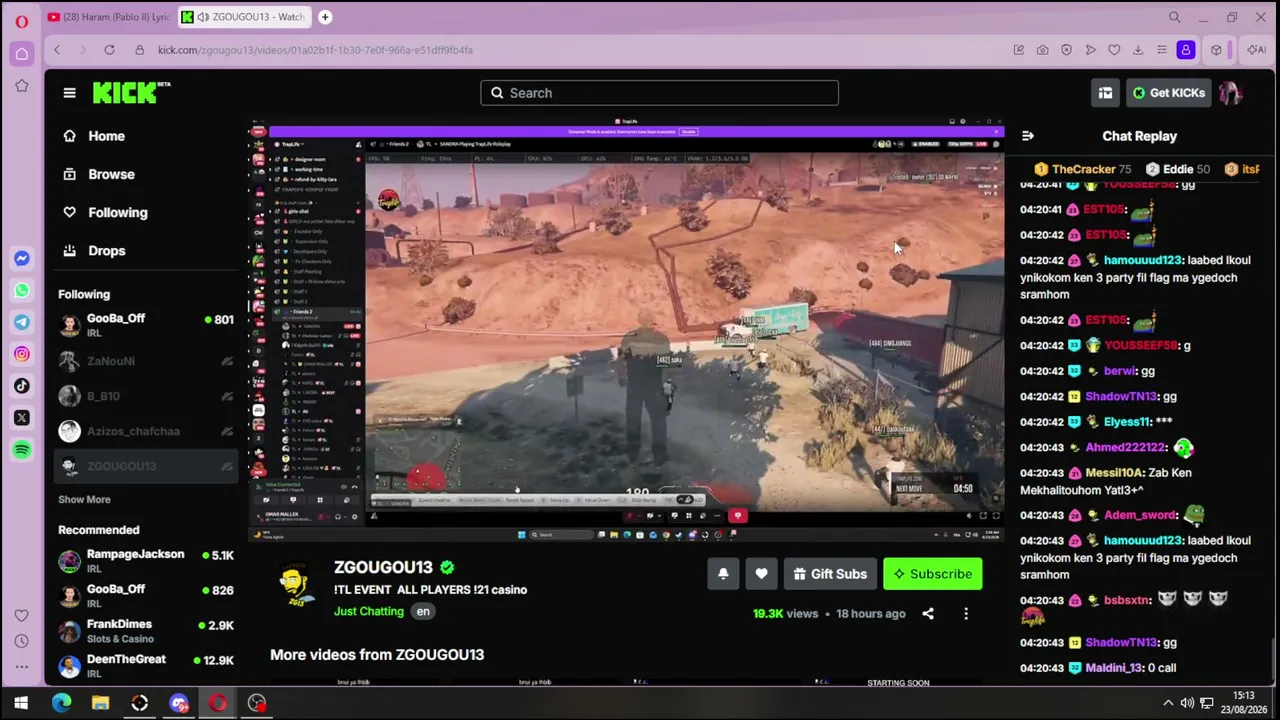Viewport: 1280px width, 720px height.
Task: Open Opera sidebar heart pinboards
Action: [21, 615]
